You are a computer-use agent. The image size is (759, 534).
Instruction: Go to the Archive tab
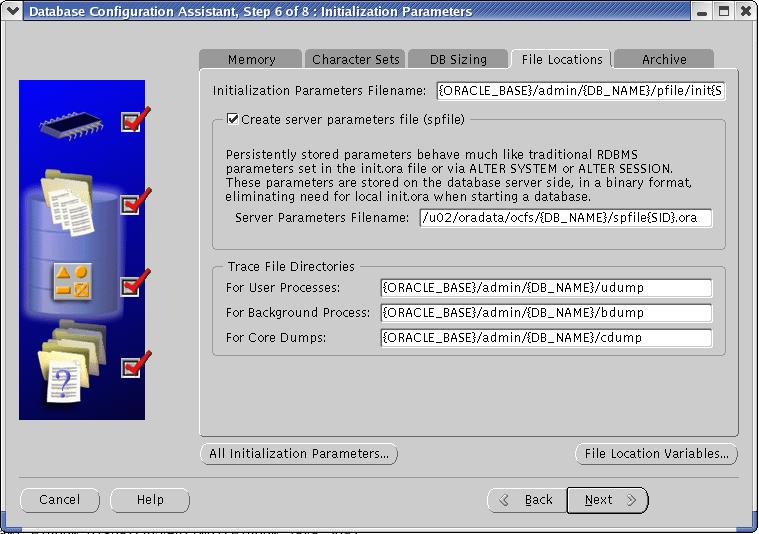click(664, 59)
